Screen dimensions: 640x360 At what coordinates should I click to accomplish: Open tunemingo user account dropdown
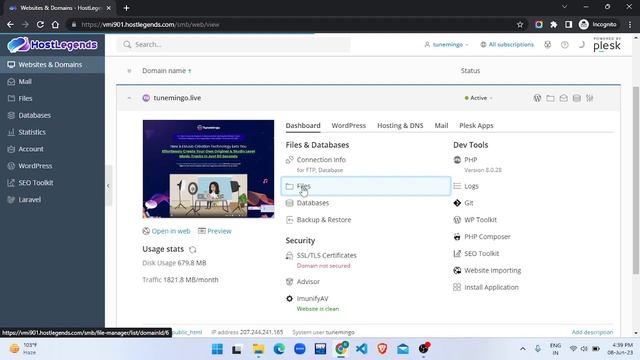[x=447, y=44]
